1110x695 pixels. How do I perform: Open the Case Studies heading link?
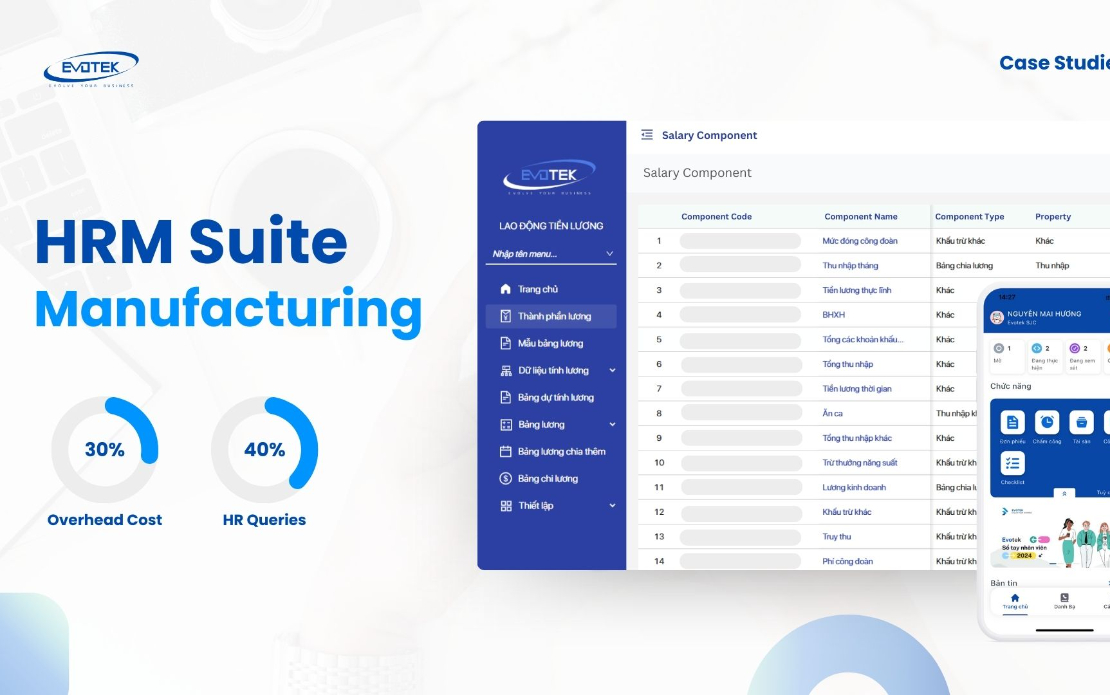1054,63
